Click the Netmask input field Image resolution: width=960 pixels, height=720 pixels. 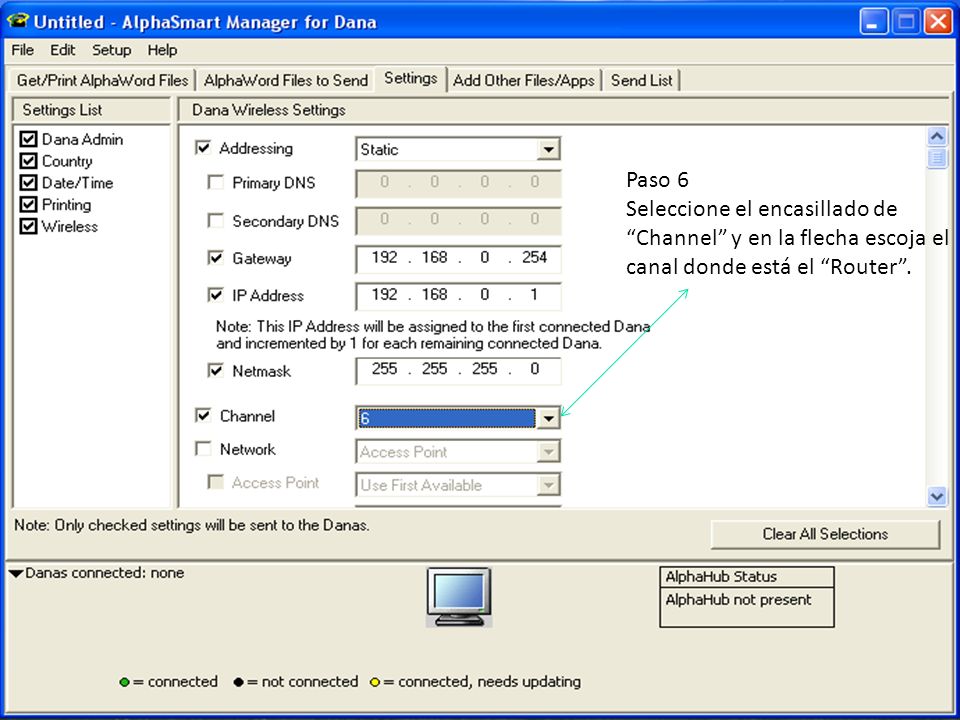[458, 370]
